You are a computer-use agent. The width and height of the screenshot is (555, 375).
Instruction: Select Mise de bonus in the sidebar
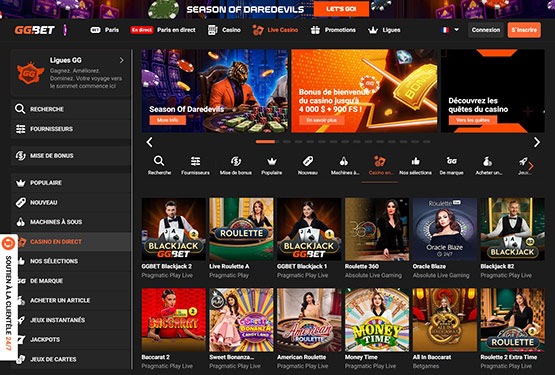tap(70, 156)
